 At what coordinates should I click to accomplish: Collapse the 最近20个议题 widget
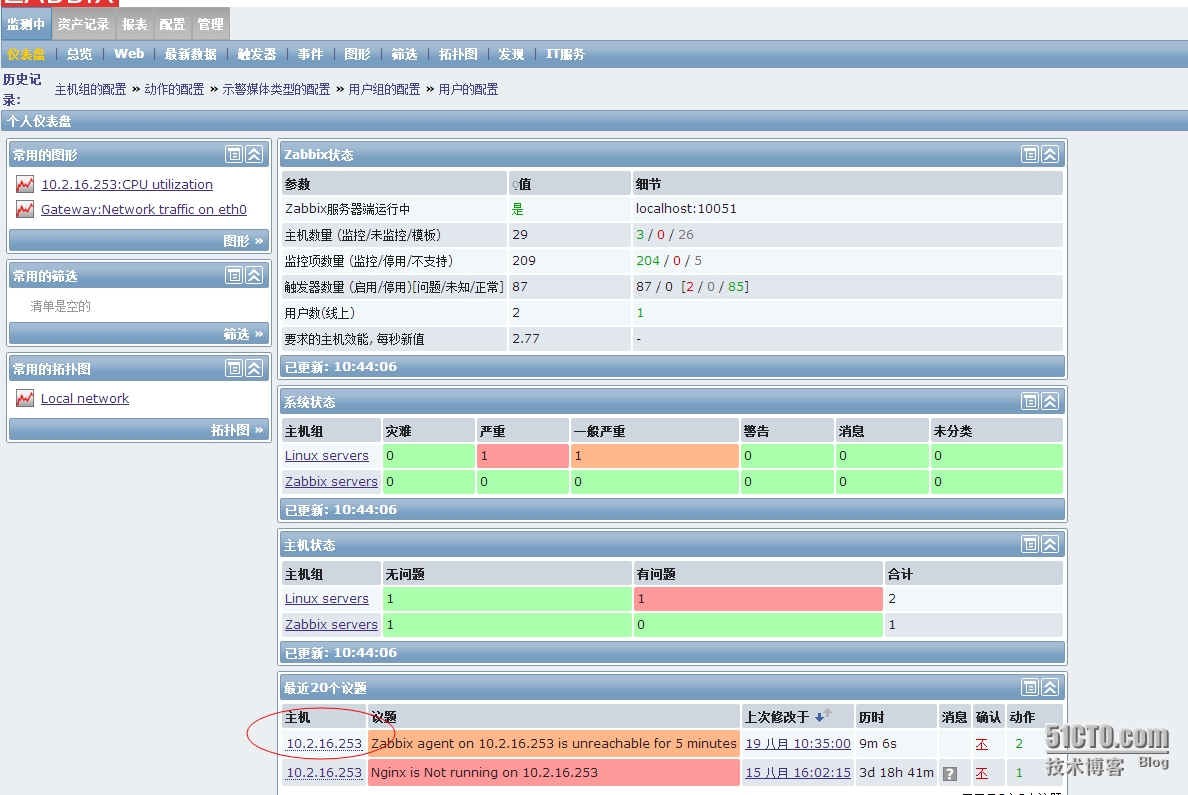point(1050,687)
